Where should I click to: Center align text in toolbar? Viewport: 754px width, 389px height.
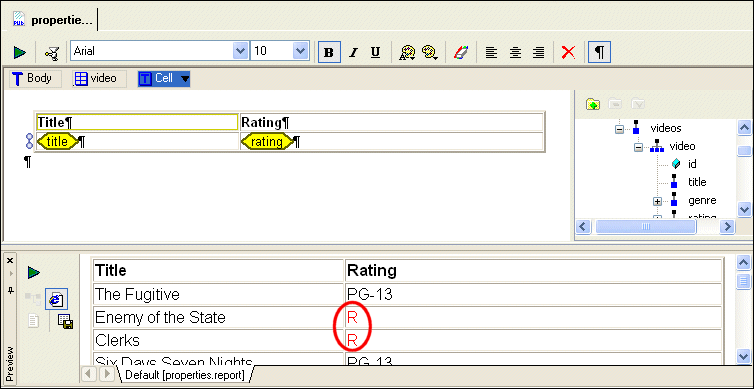click(x=515, y=52)
